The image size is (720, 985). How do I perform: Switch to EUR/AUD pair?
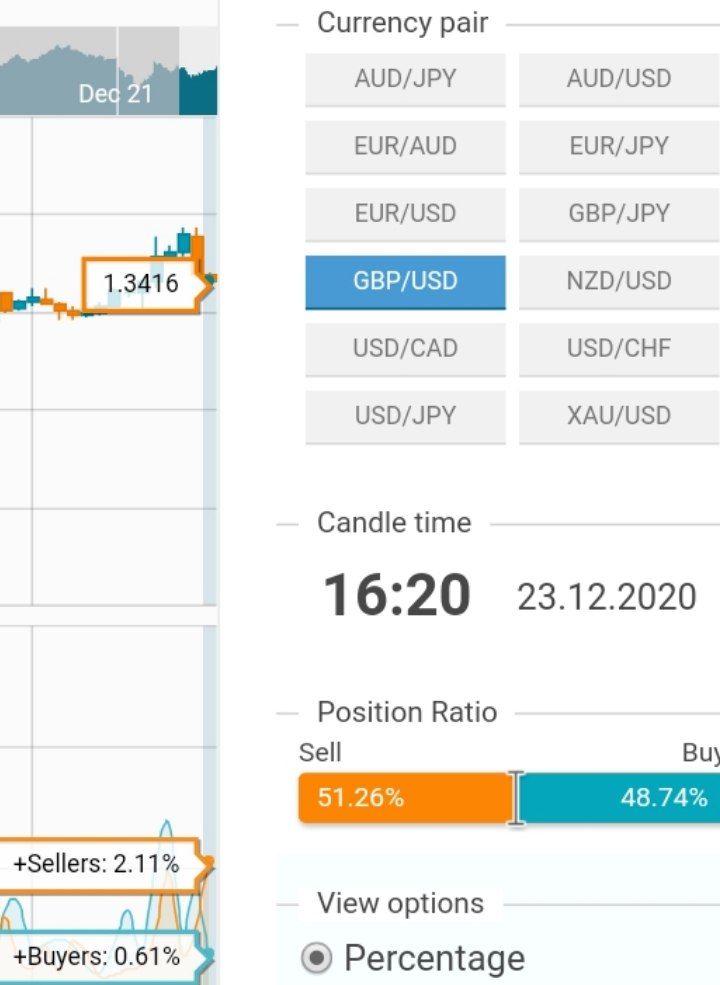tap(405, 146)
